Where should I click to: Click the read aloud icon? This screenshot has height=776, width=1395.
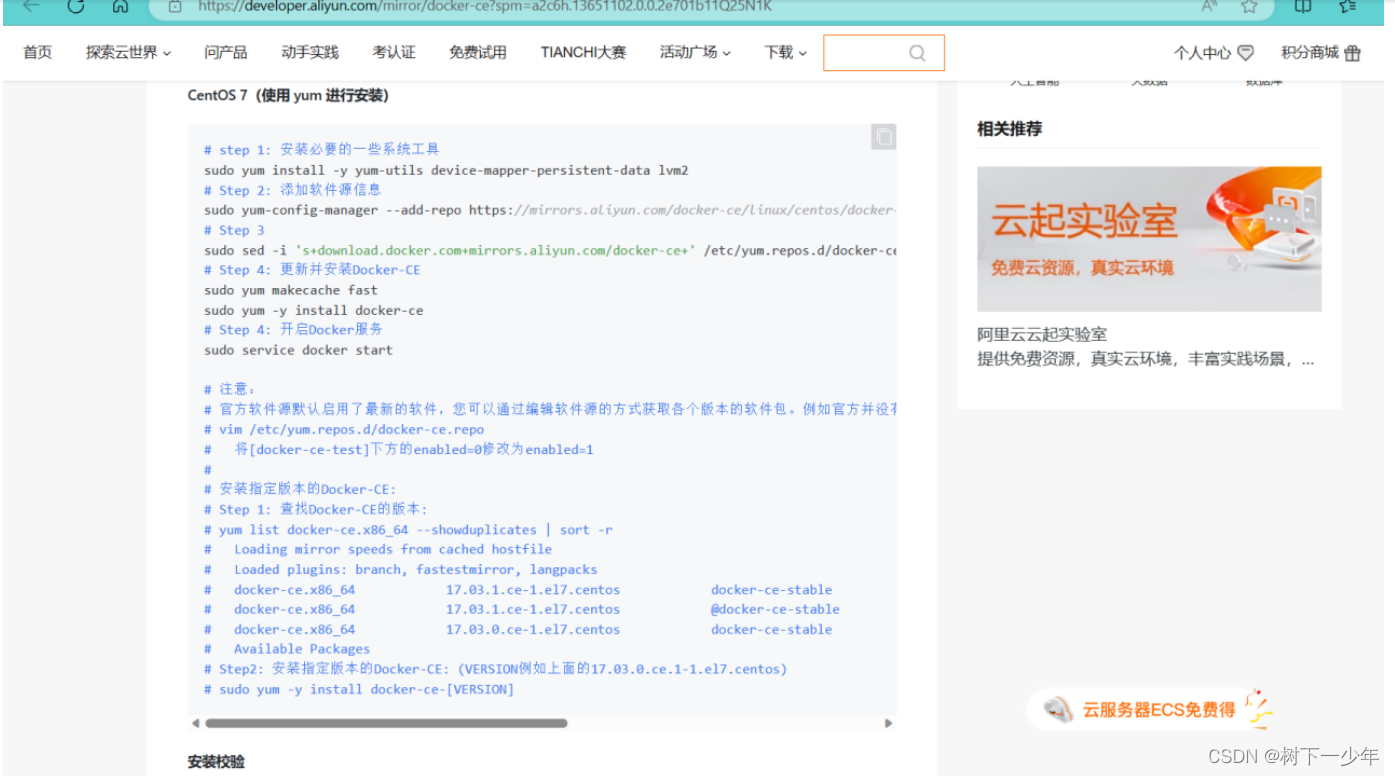tap(1210, 6)
